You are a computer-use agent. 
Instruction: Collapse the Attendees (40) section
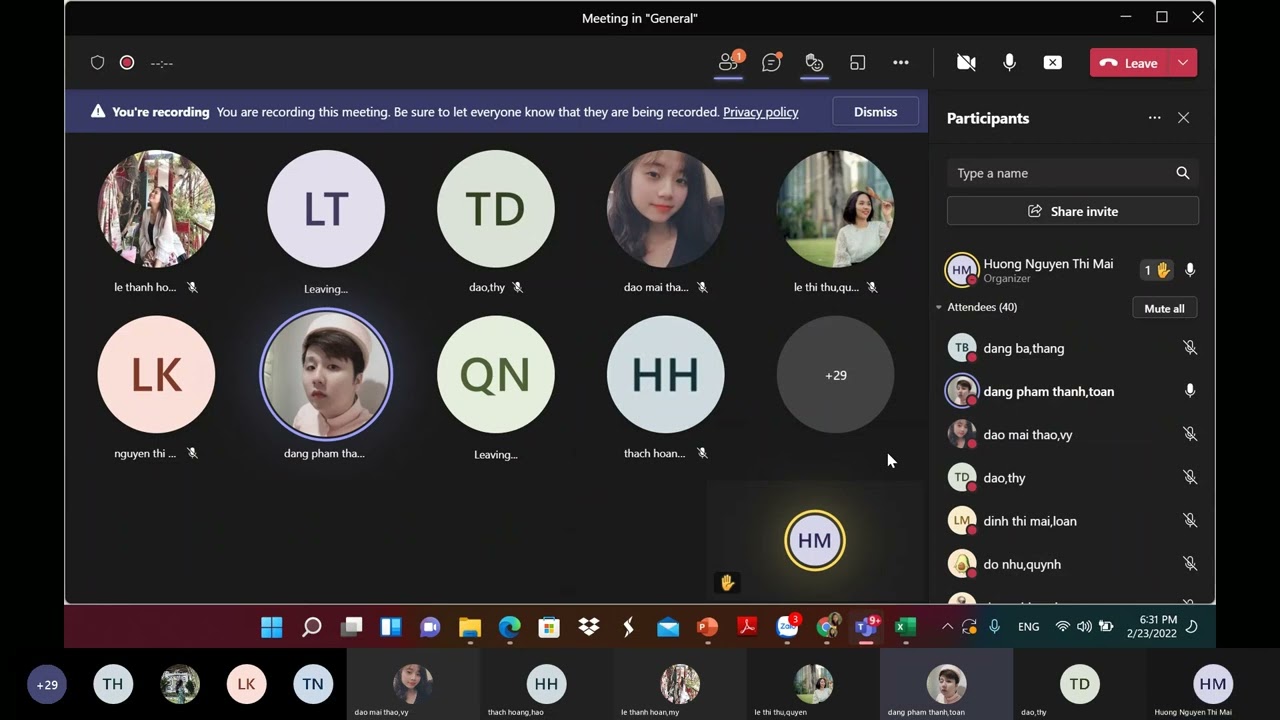pyautogui.click(x=938, y=307)
